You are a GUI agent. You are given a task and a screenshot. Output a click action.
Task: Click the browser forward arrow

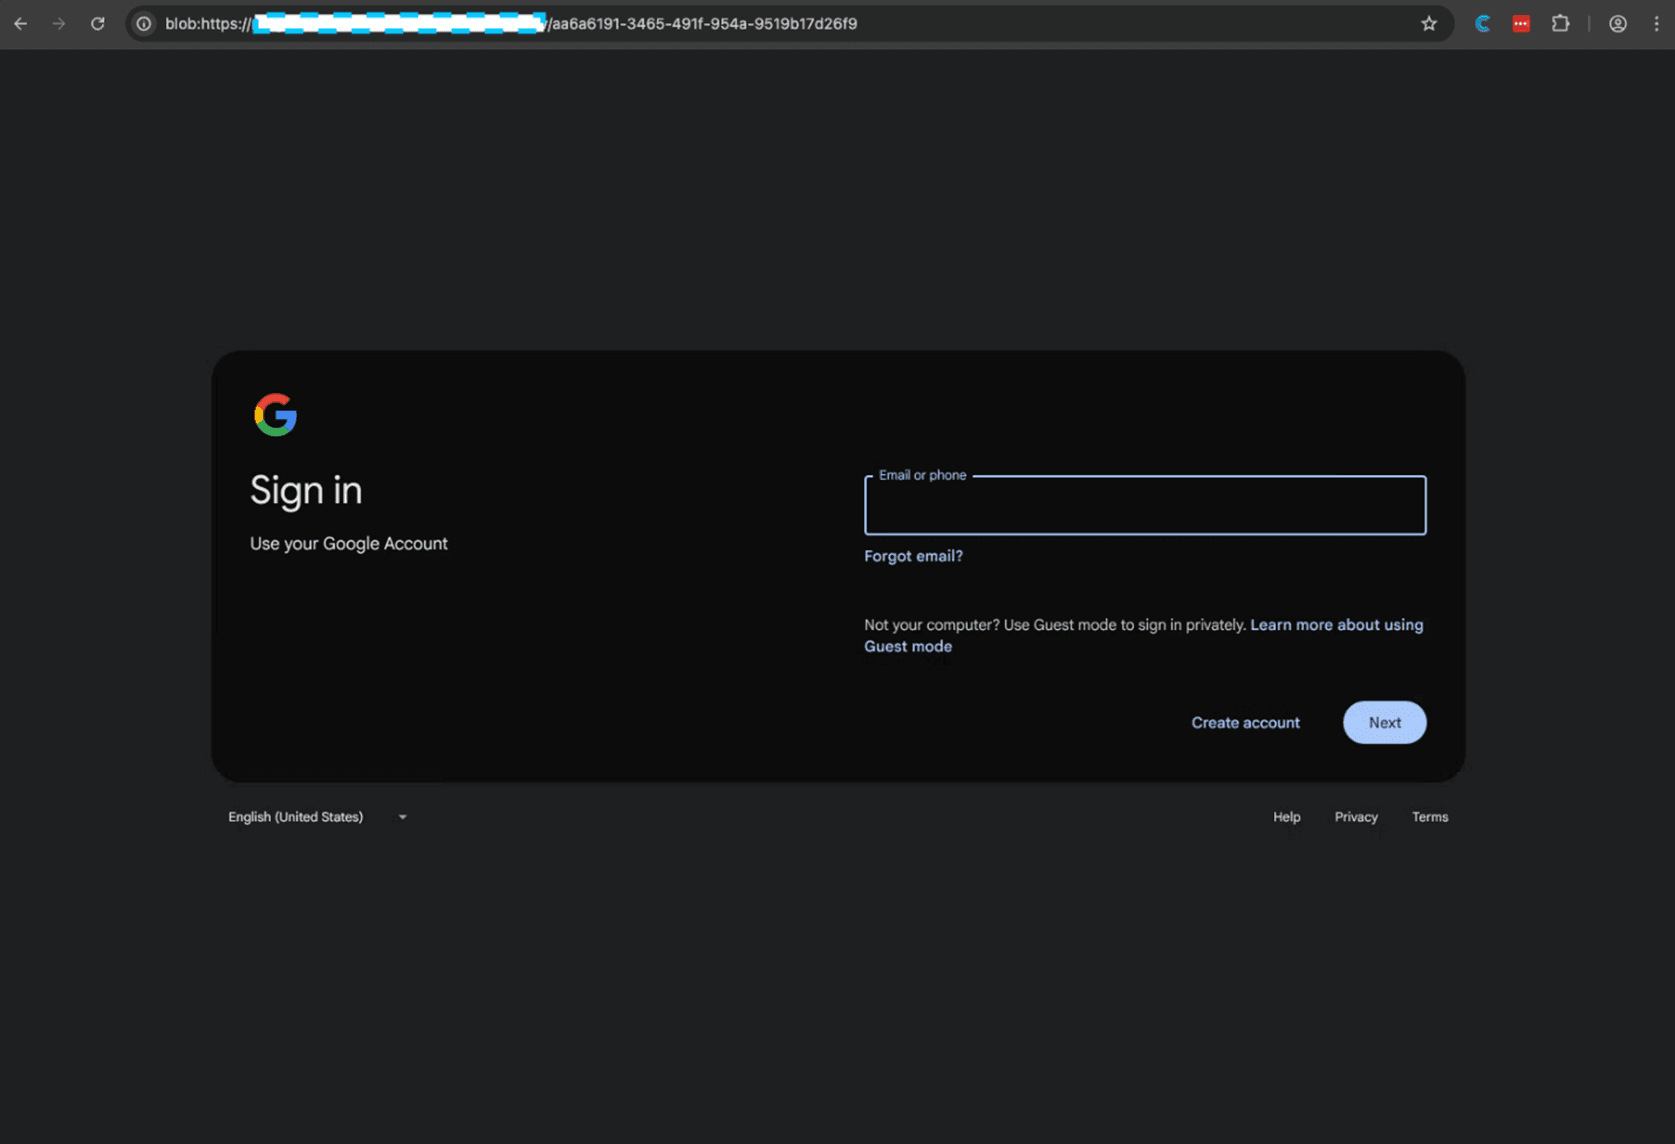tap(59, 23)
